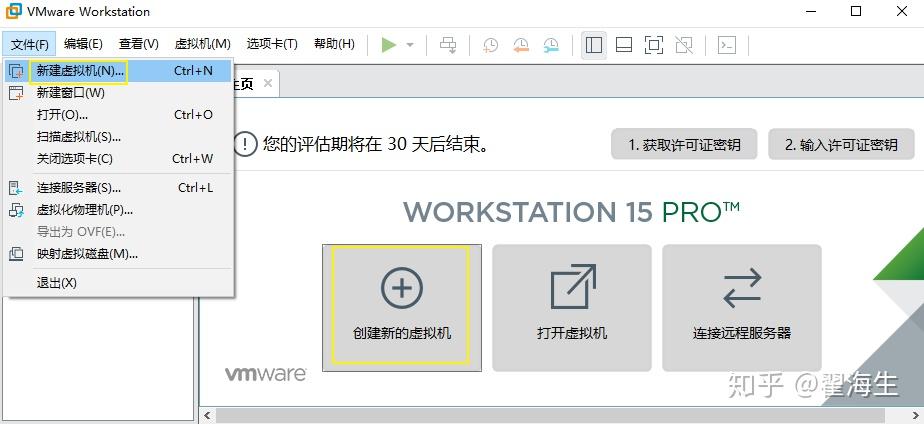The image size is (924, 424).
Task: Enter full screen mode icon
Action: click(x=654, y=45)
